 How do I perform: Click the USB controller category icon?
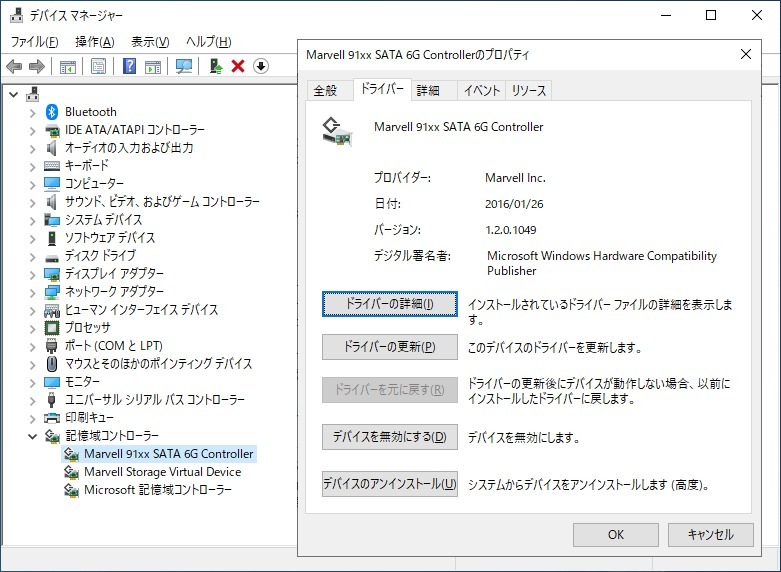52,400
